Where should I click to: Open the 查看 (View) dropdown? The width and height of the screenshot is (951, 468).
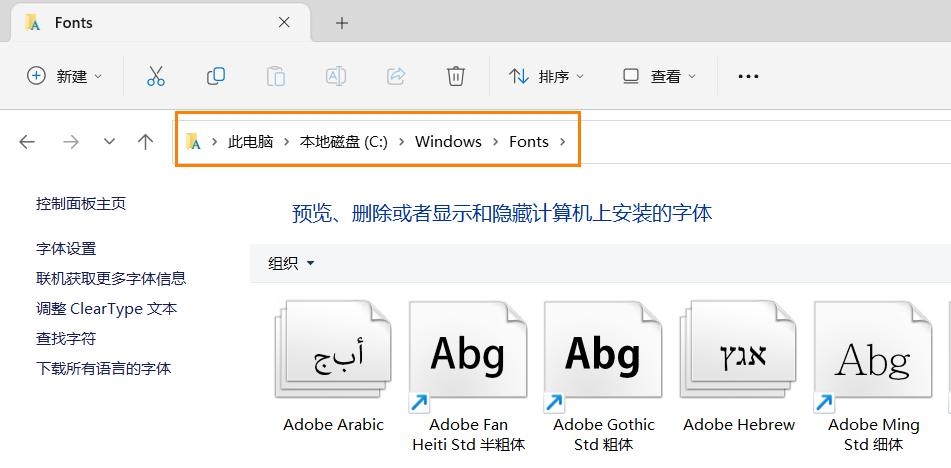click(x=659, y=76)
